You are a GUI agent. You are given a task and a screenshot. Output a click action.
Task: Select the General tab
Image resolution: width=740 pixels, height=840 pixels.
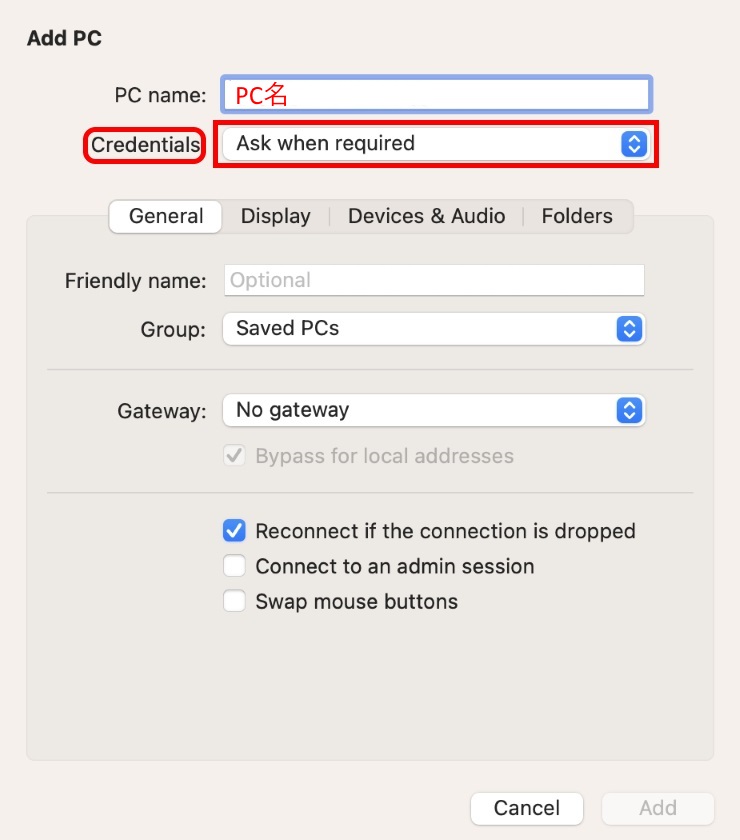pyautogui.click(x=166, y=216)
